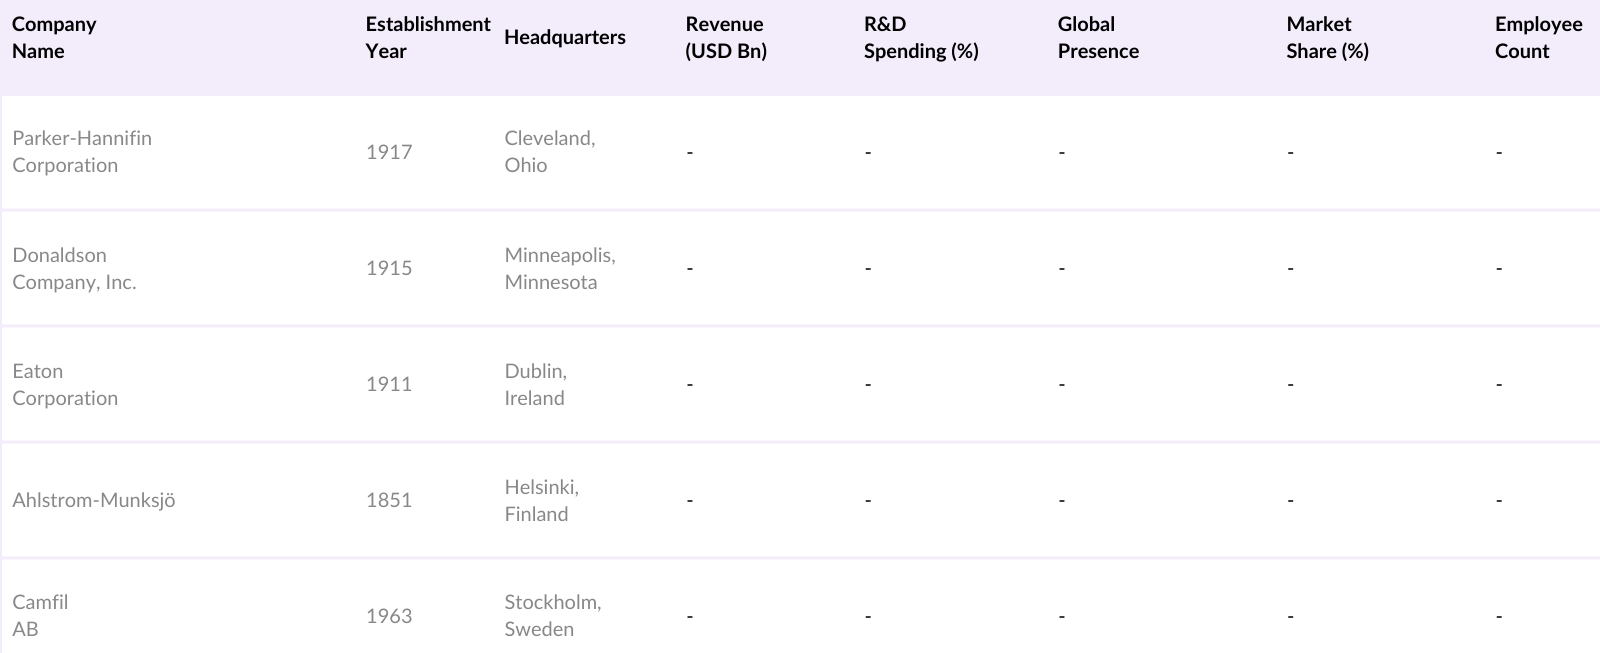
Task: Select Donaldson Company, Inc. row name
Action: click(x=74, y=268)
